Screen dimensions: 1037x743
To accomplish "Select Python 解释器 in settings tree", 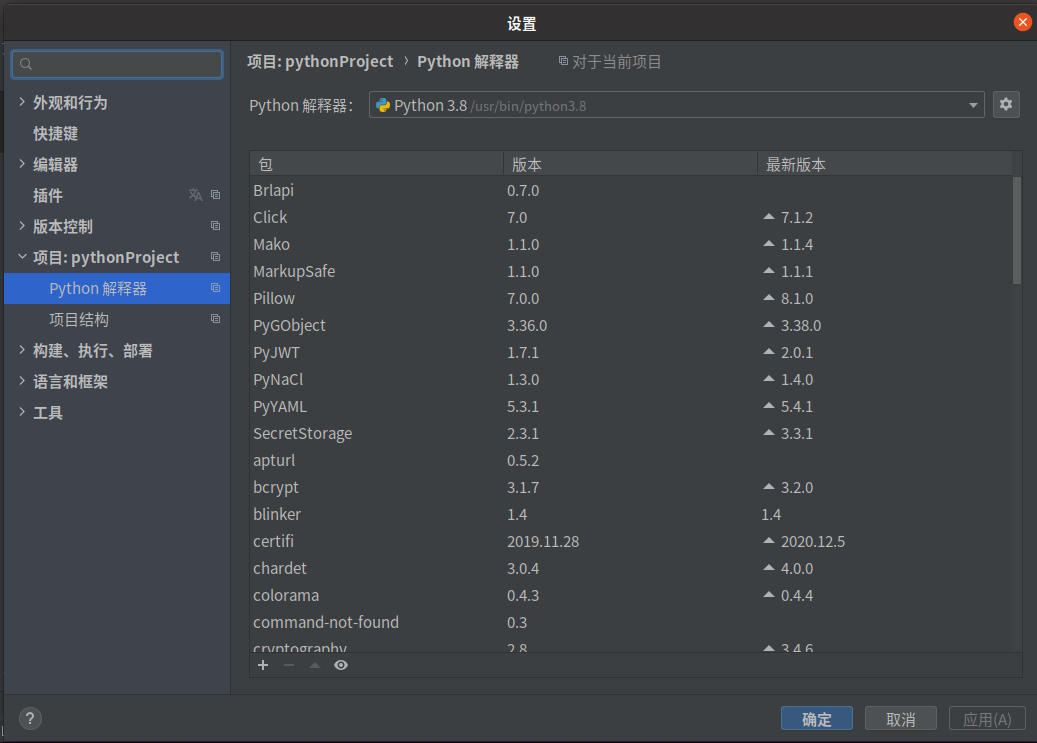I will tap(116, 288).
